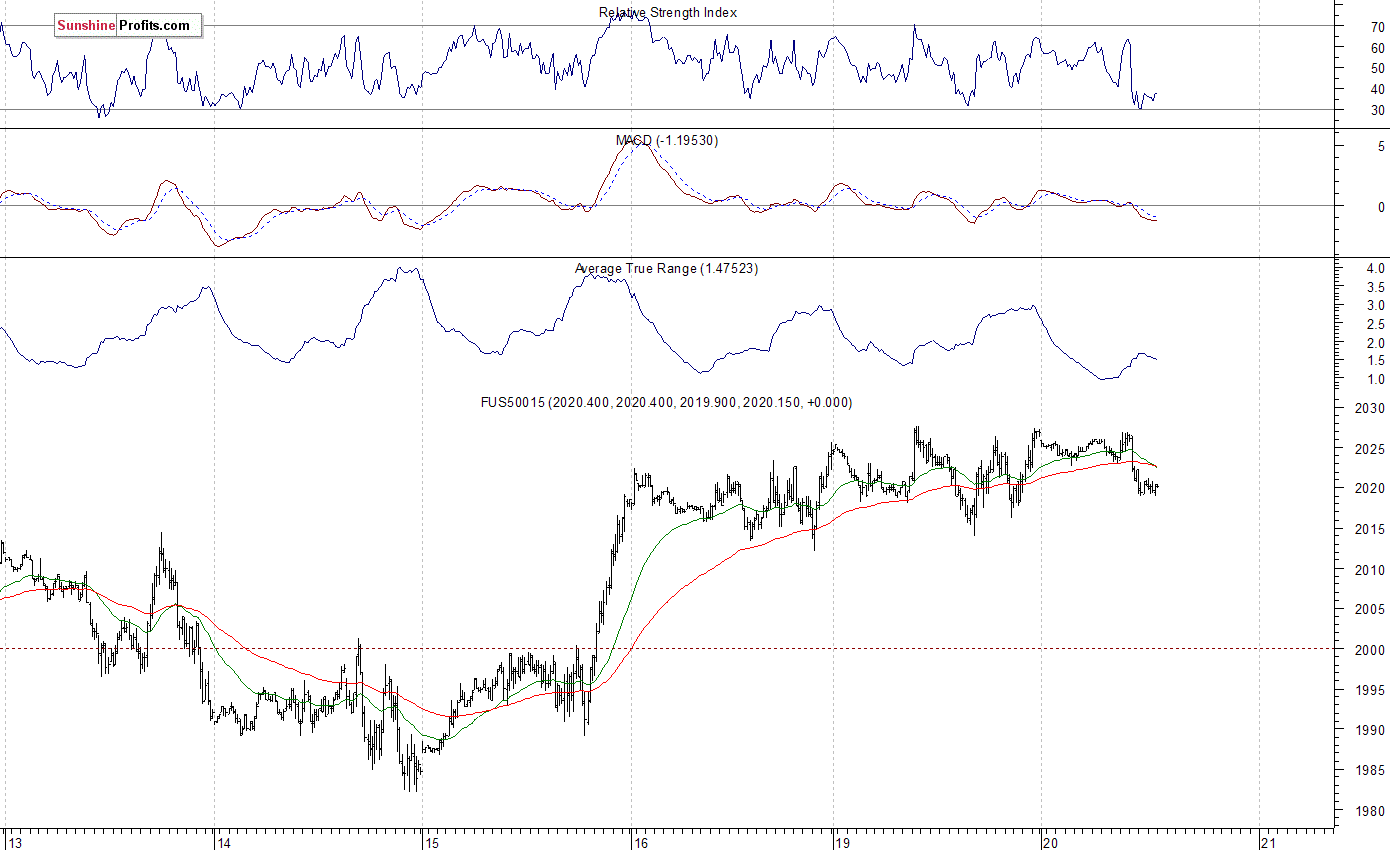Click date label 20 on time axis
The width and height of the screenshot is (1390, 850).
[1051, 843]
